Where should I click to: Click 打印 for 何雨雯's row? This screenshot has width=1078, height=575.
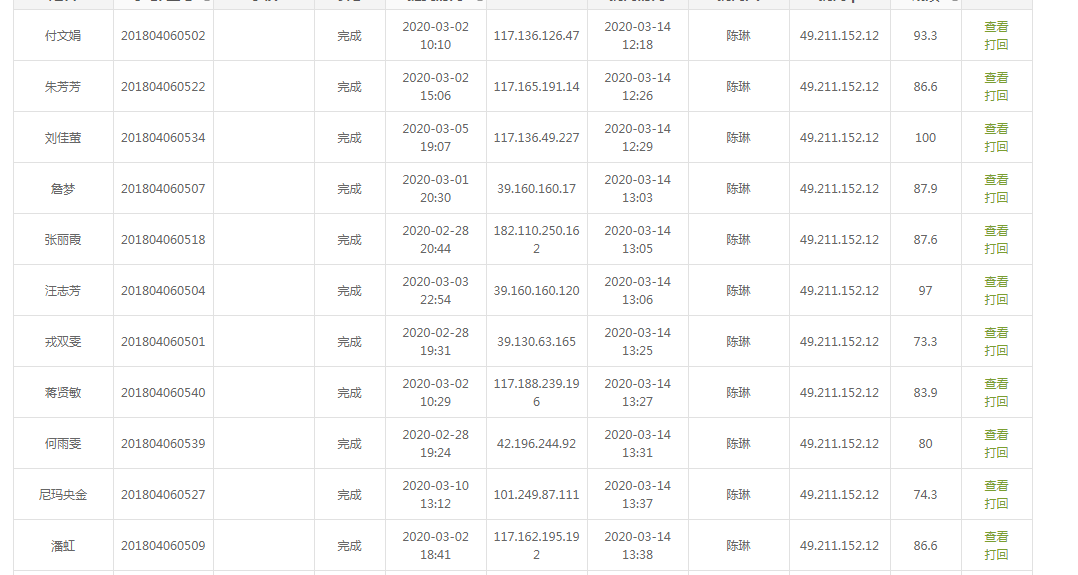996,453
